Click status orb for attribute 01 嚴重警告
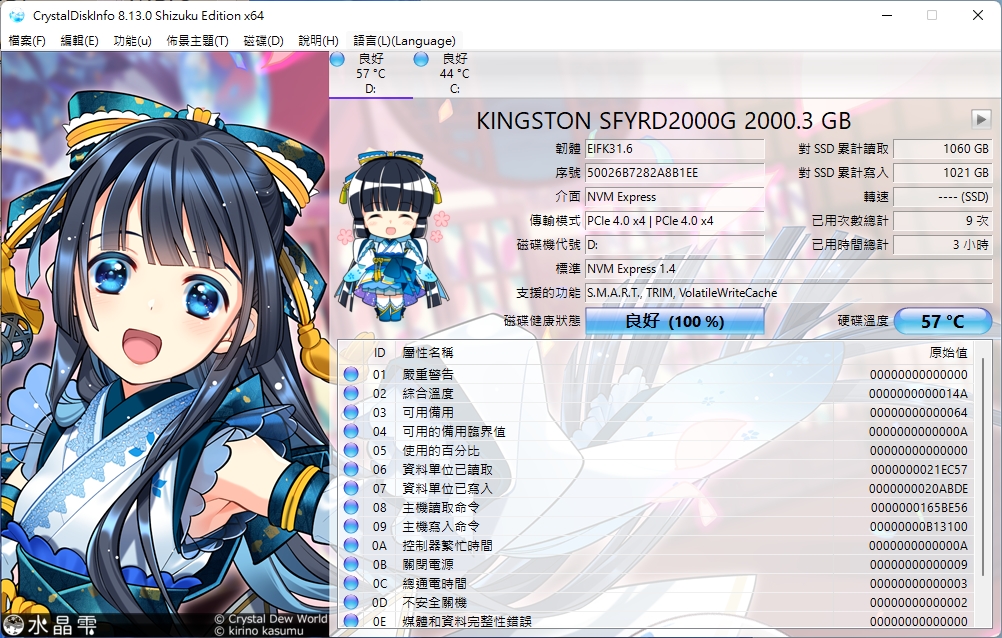The width and height of the screenshot is (1002, 638). (351, 374)
